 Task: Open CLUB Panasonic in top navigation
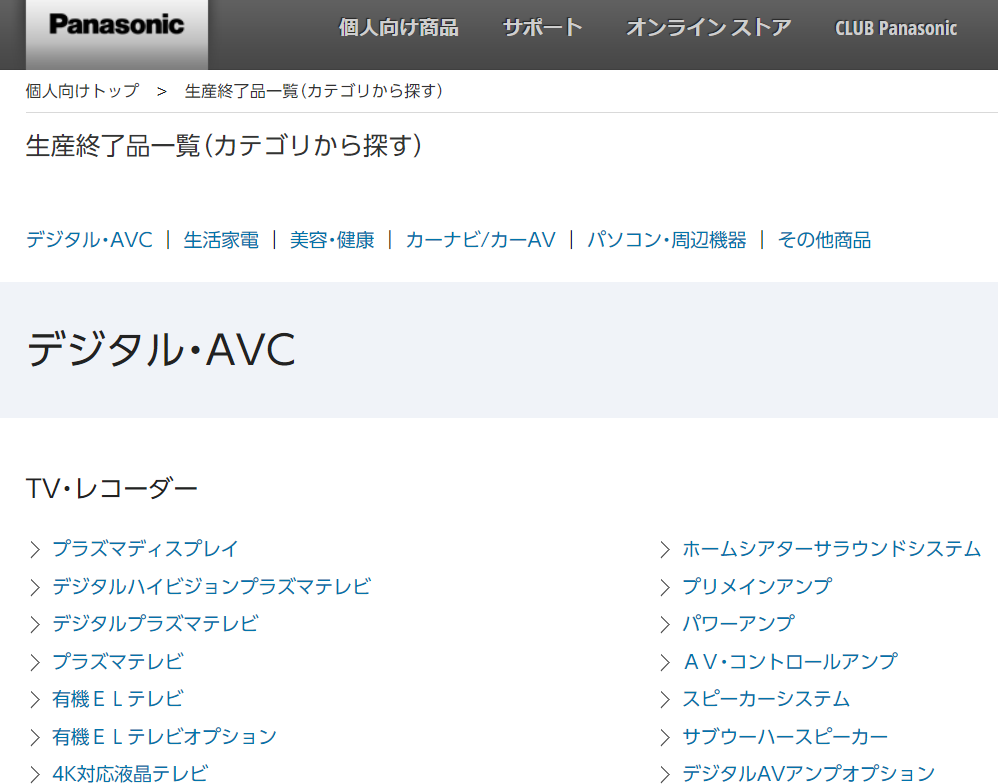coord(895,28)
